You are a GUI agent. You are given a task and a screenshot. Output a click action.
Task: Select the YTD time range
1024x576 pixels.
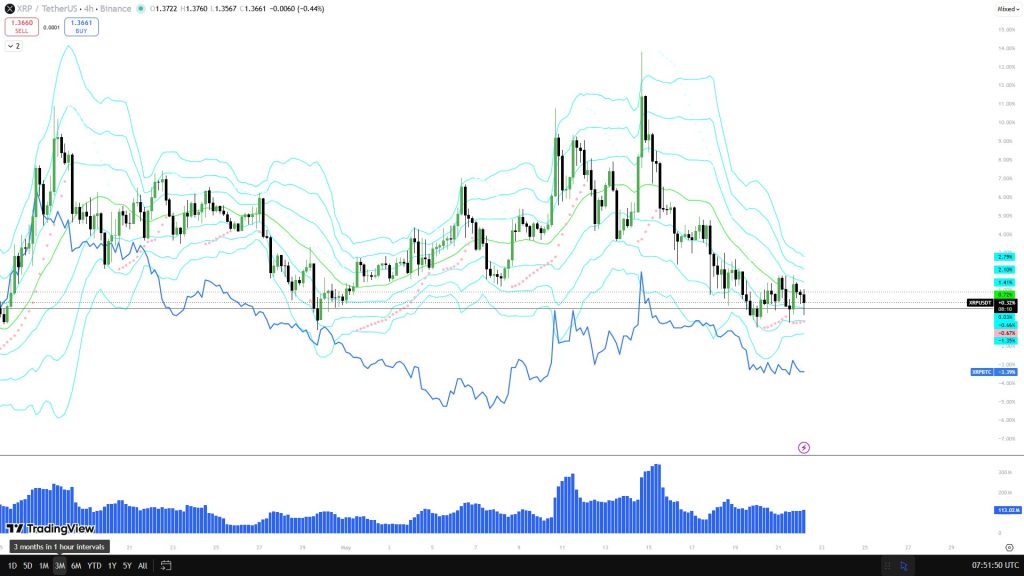pyautogui.click(x=94, y=566)
